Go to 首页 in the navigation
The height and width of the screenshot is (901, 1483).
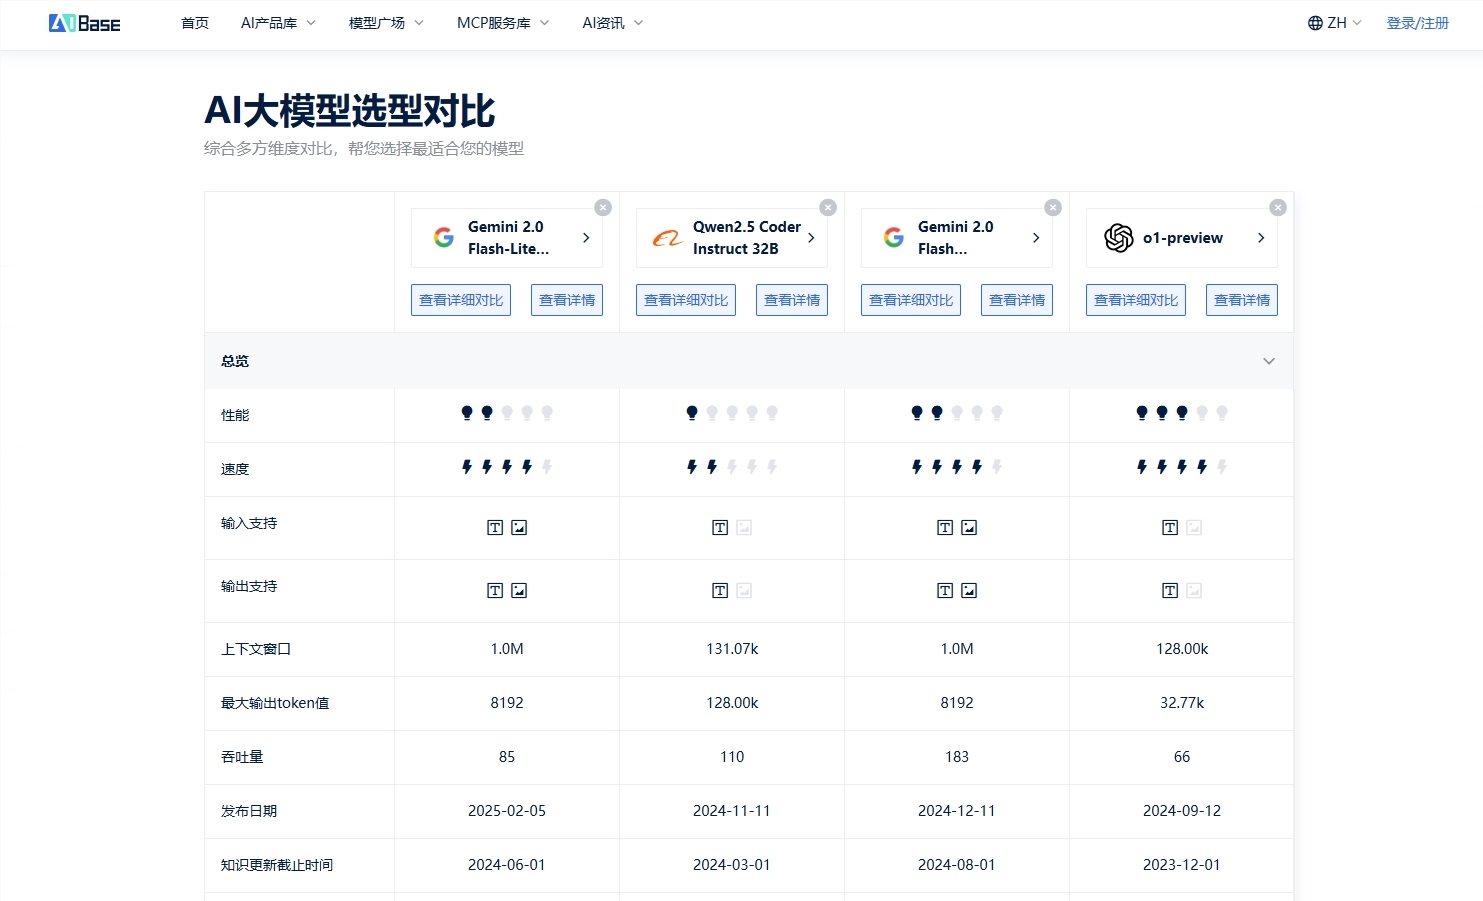pos(195,23)
